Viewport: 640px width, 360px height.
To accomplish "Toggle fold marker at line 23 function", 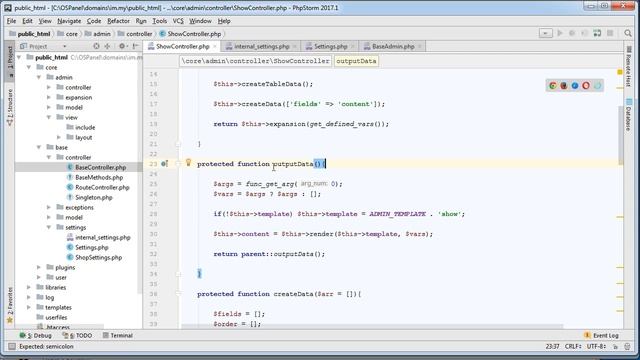I will (178, 164).
